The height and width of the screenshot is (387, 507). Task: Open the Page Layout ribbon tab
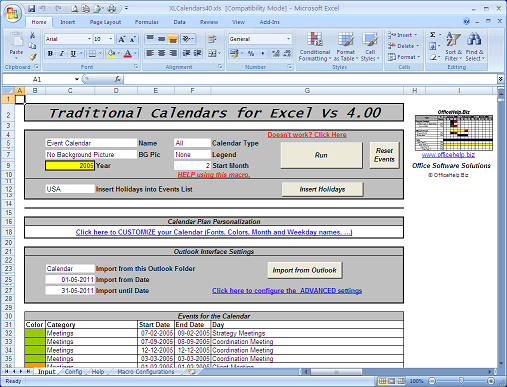pyautogui.click(x=105, y=22)
